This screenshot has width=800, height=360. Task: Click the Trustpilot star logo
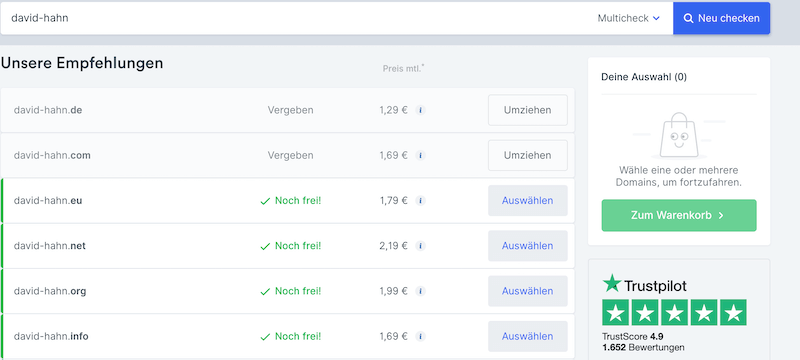point(612,284)
